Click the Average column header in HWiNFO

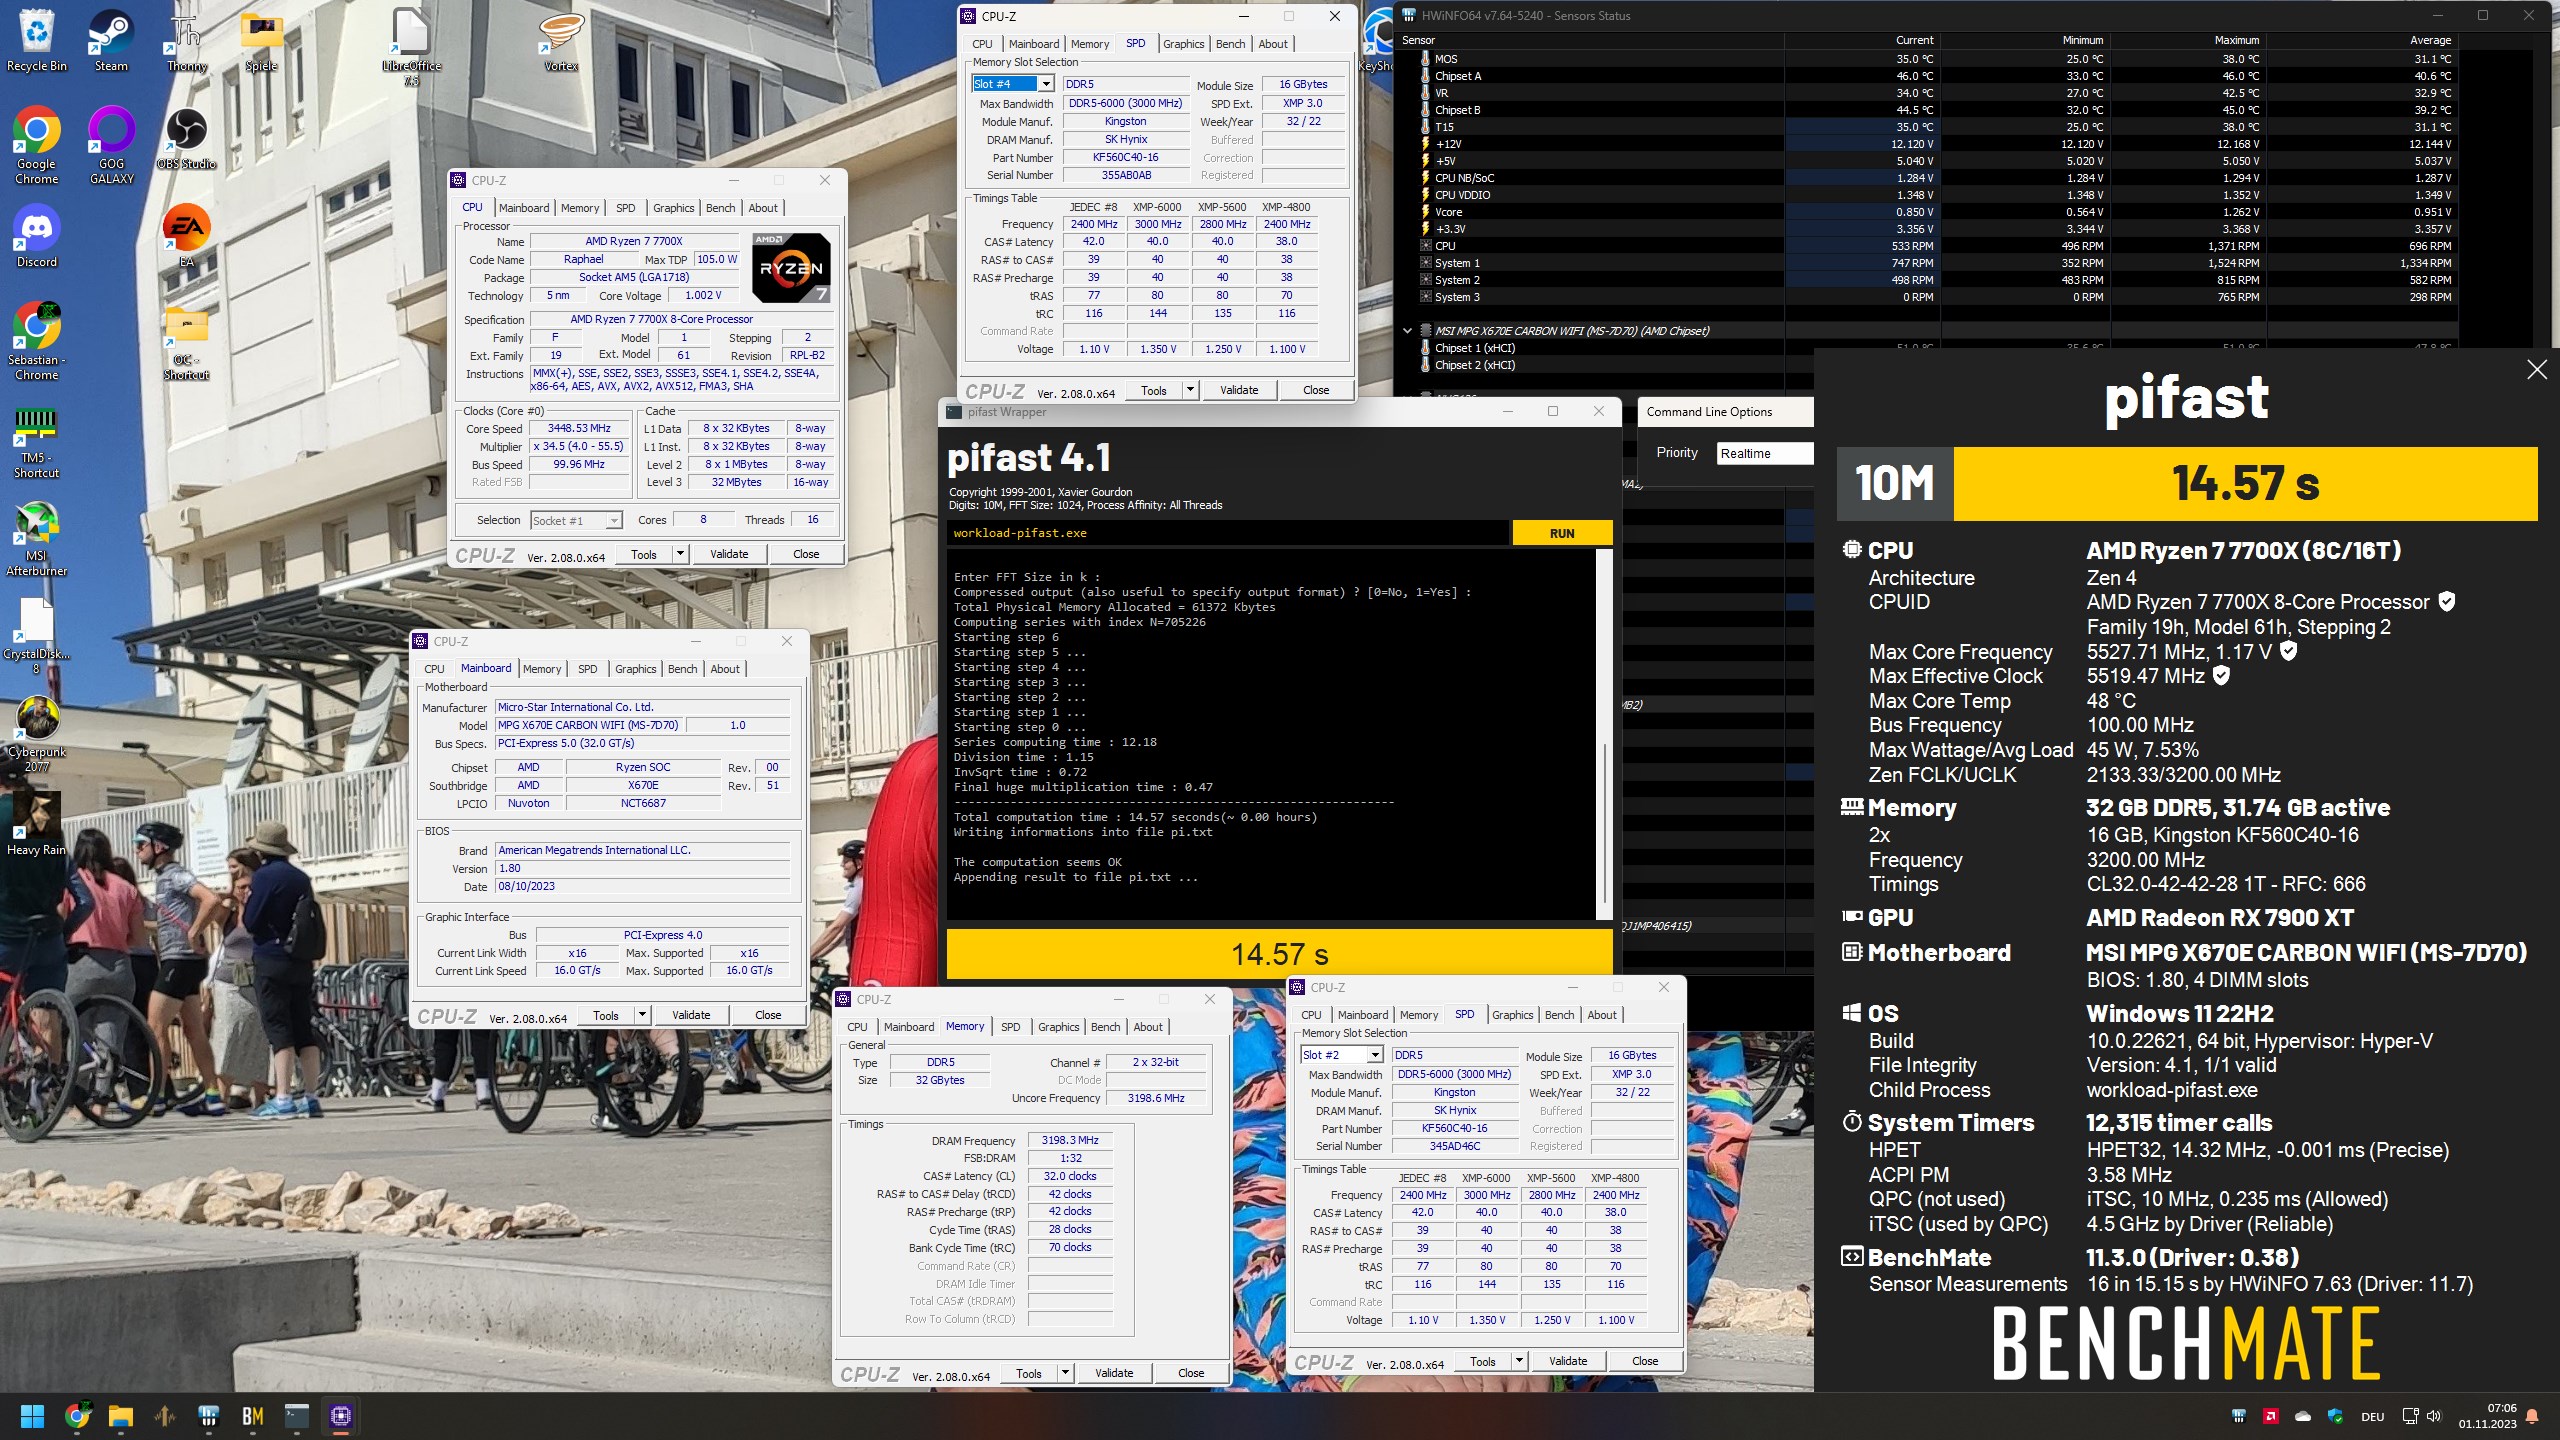(x=2430, y=40)
